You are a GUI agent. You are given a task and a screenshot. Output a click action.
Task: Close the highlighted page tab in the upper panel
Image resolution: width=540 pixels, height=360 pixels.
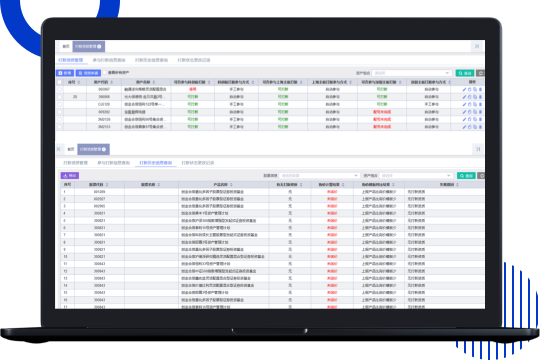(x=99, y=47)
